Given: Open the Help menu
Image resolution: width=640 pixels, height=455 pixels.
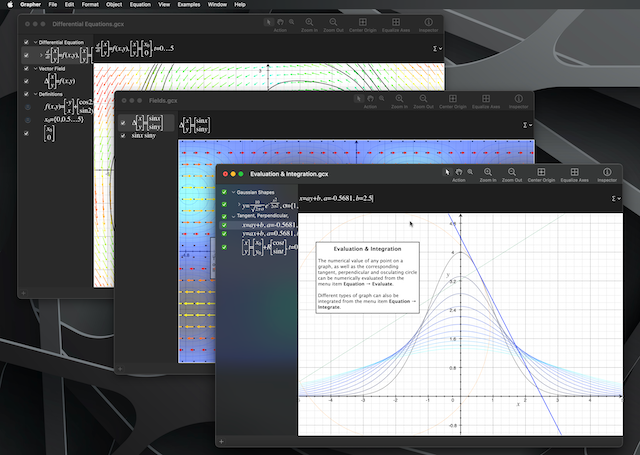Looking at the screenshot, I should tap(240, 4).
